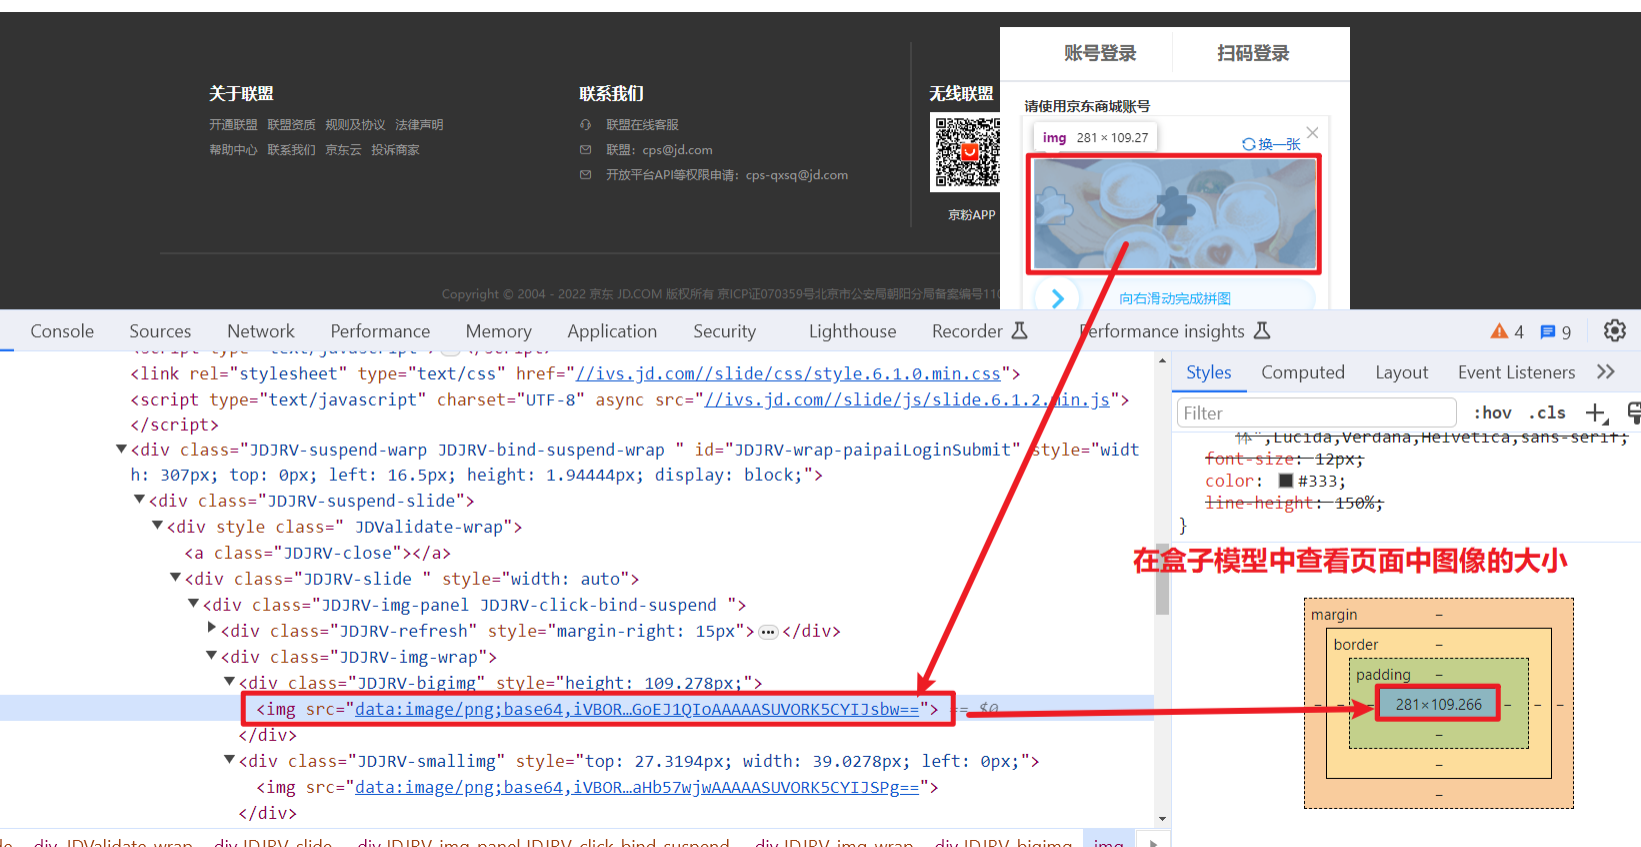Click the Performance insights flask icon
The width and height of the screenshot is (1641, 847).
click(1261, 330)
